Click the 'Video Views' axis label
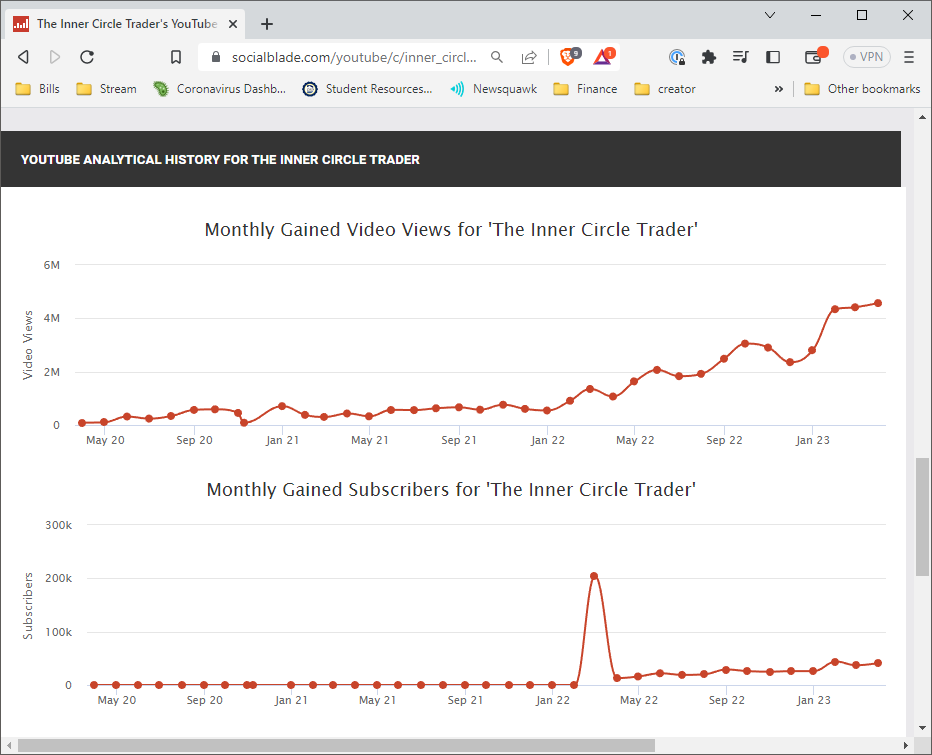The height and width of the screenshot is (755, 932). pos(27,345)
